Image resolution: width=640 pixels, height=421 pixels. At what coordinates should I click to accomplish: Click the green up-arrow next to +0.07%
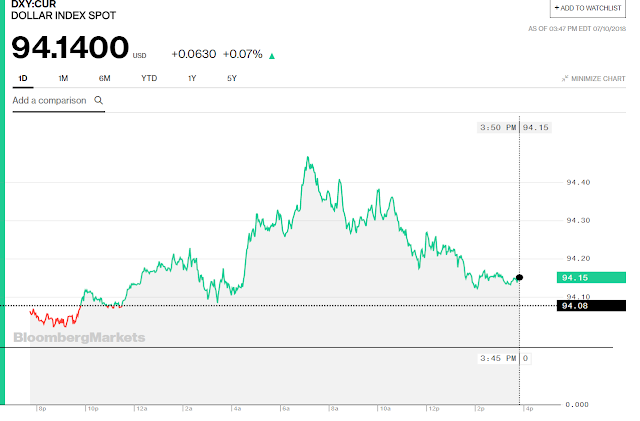(273, 55)
